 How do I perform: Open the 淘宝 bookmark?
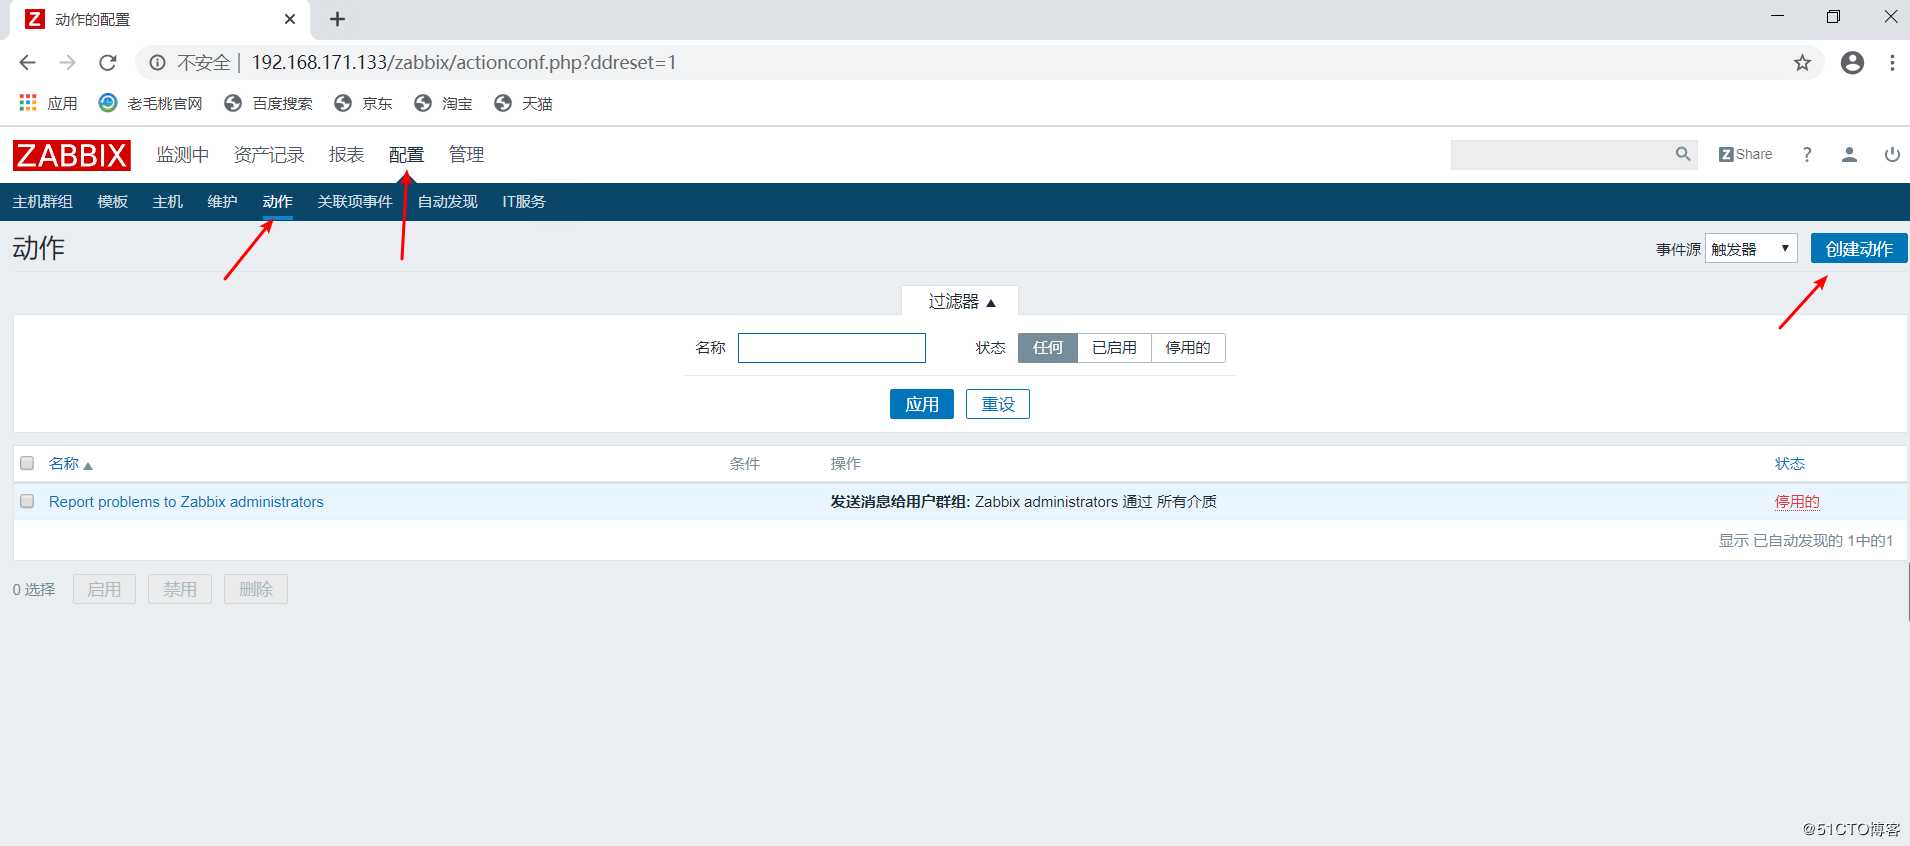[x=443, y=103]
